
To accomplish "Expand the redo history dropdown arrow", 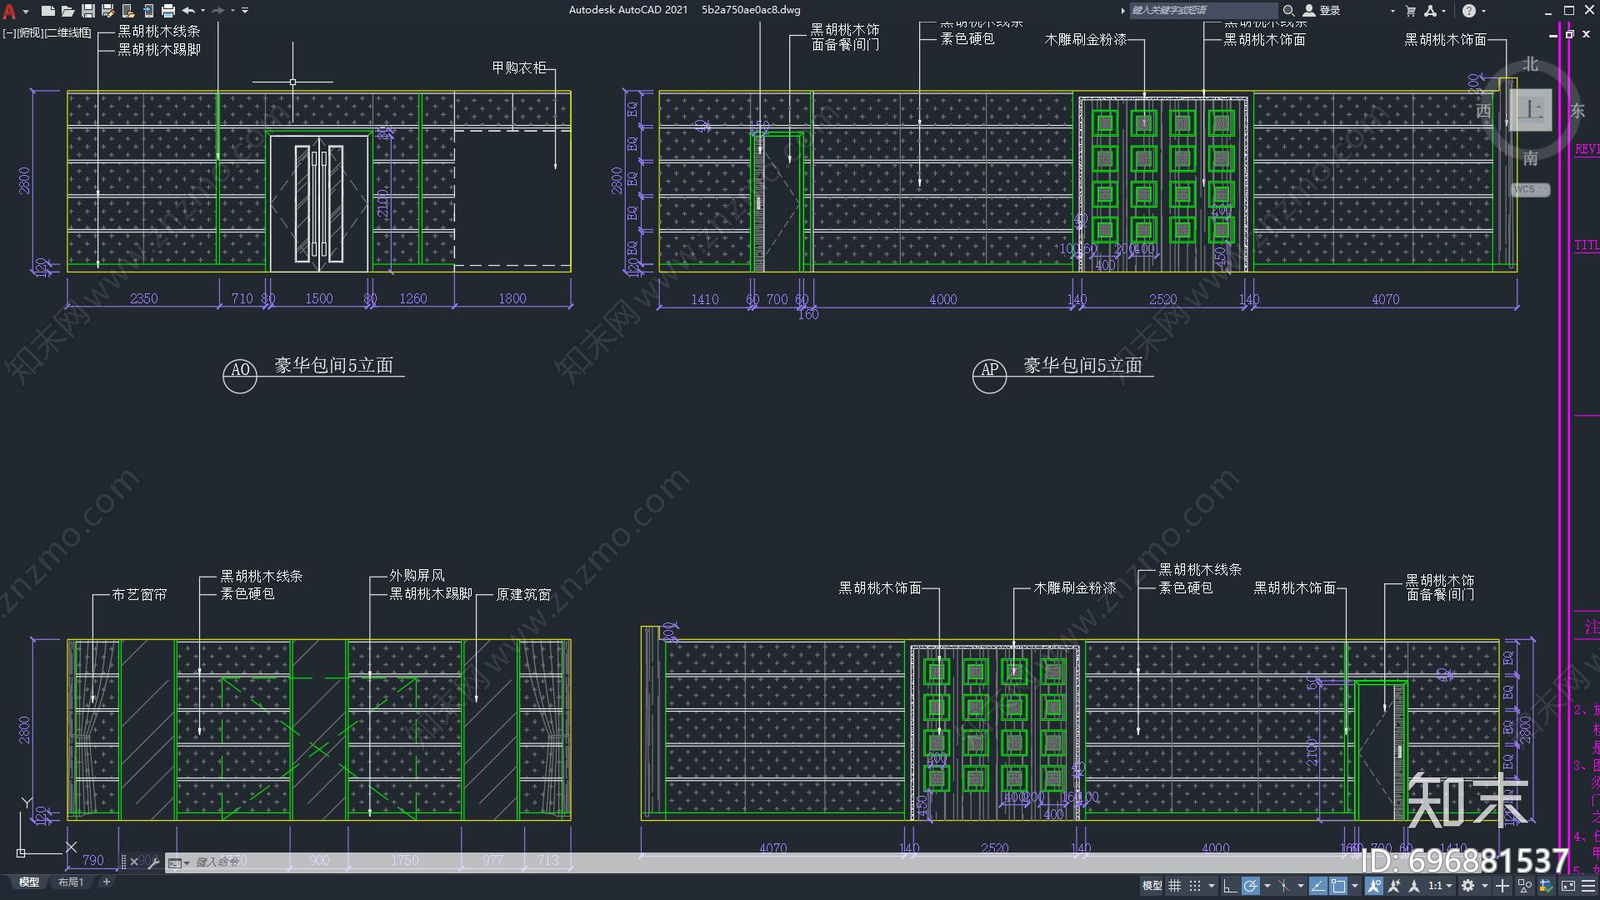I will [232, 11].
